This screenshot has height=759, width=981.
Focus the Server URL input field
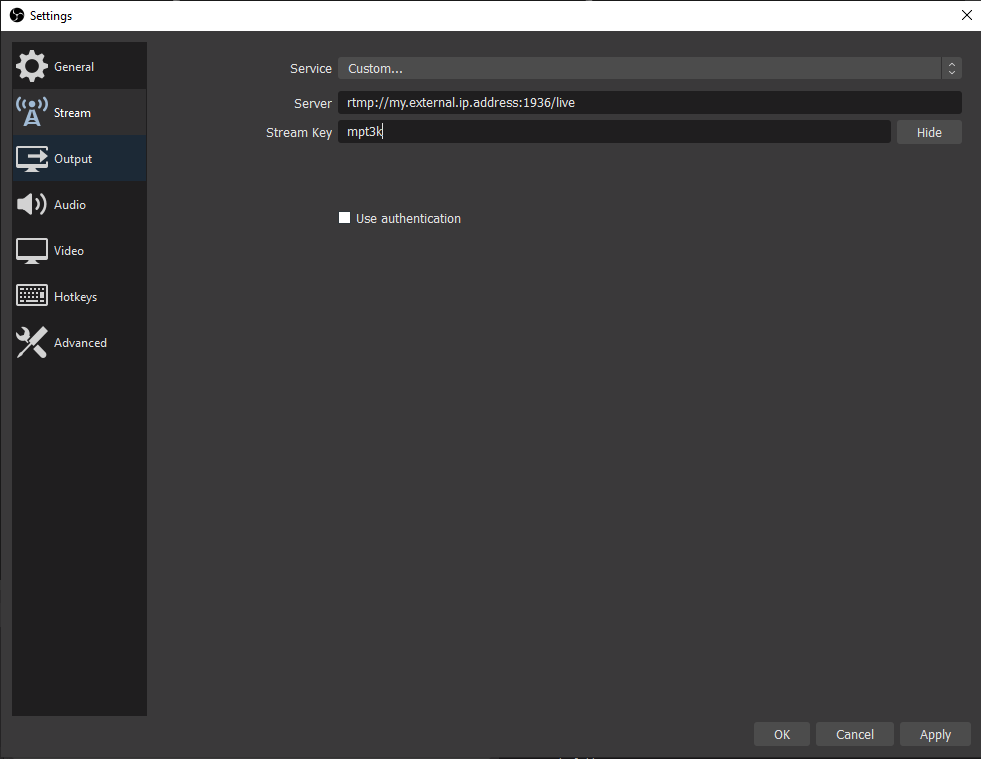click(x=650, y=103)
